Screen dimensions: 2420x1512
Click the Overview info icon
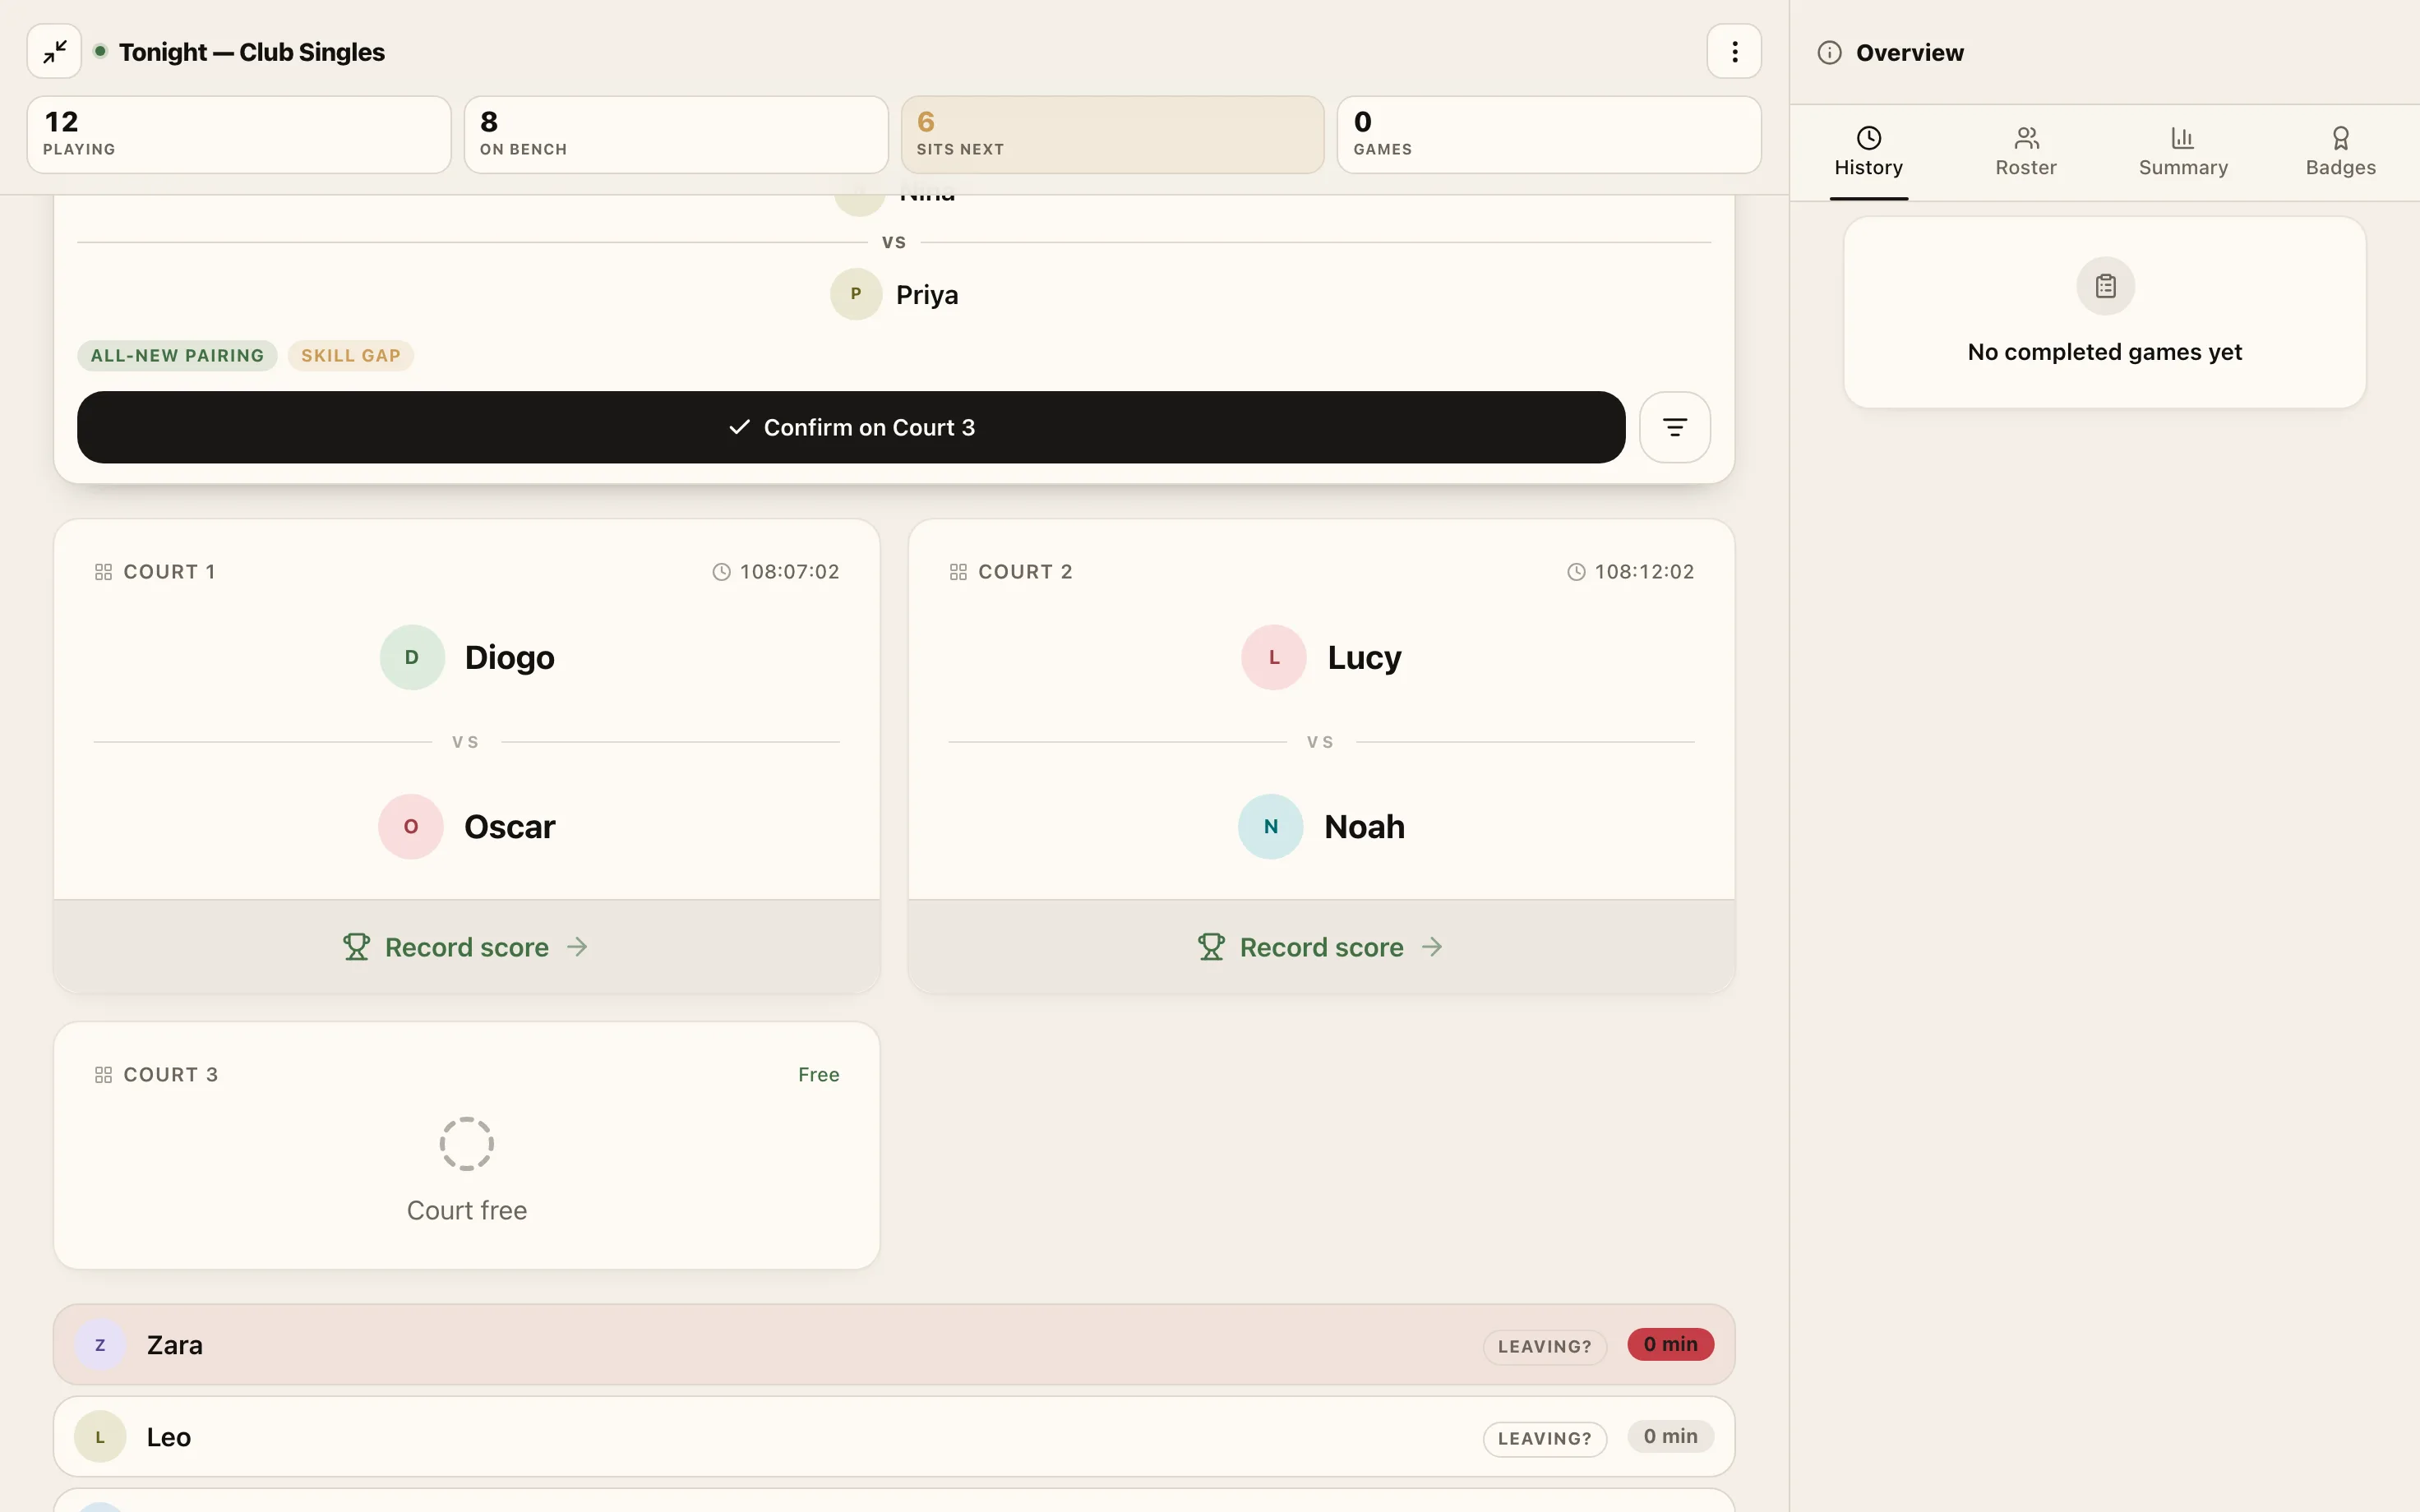click(x=1829, y=52)
